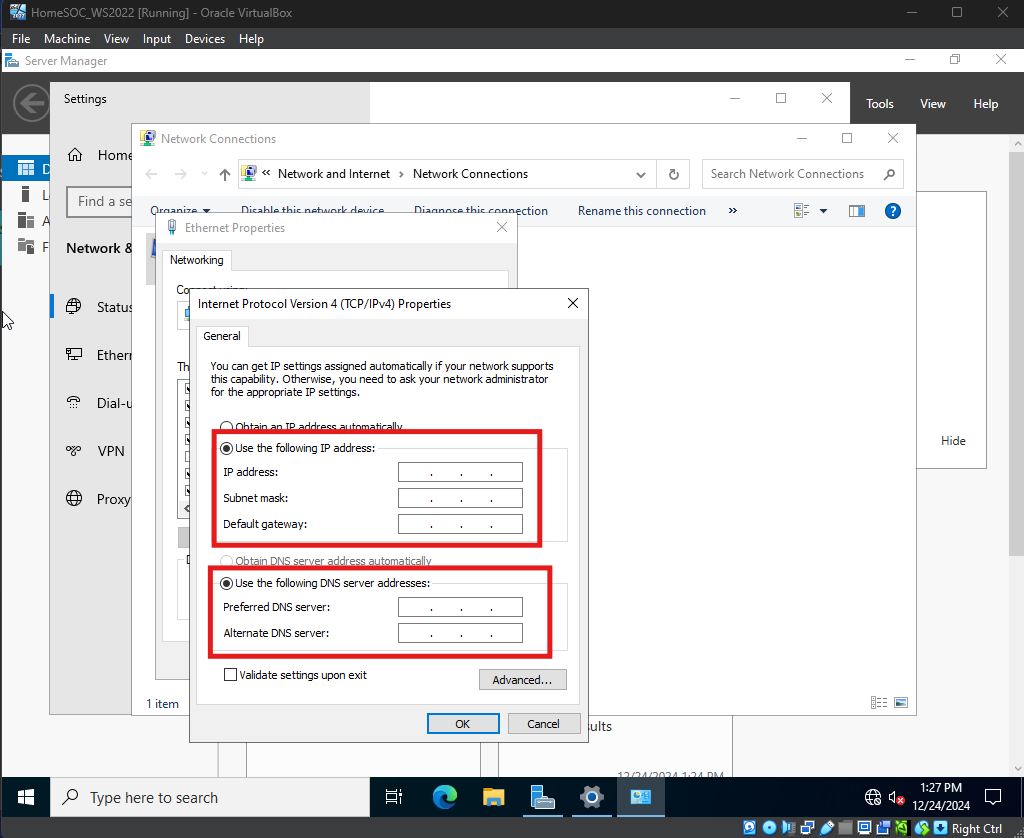Open the change view dropdown arrow

[x=824, y=211]
